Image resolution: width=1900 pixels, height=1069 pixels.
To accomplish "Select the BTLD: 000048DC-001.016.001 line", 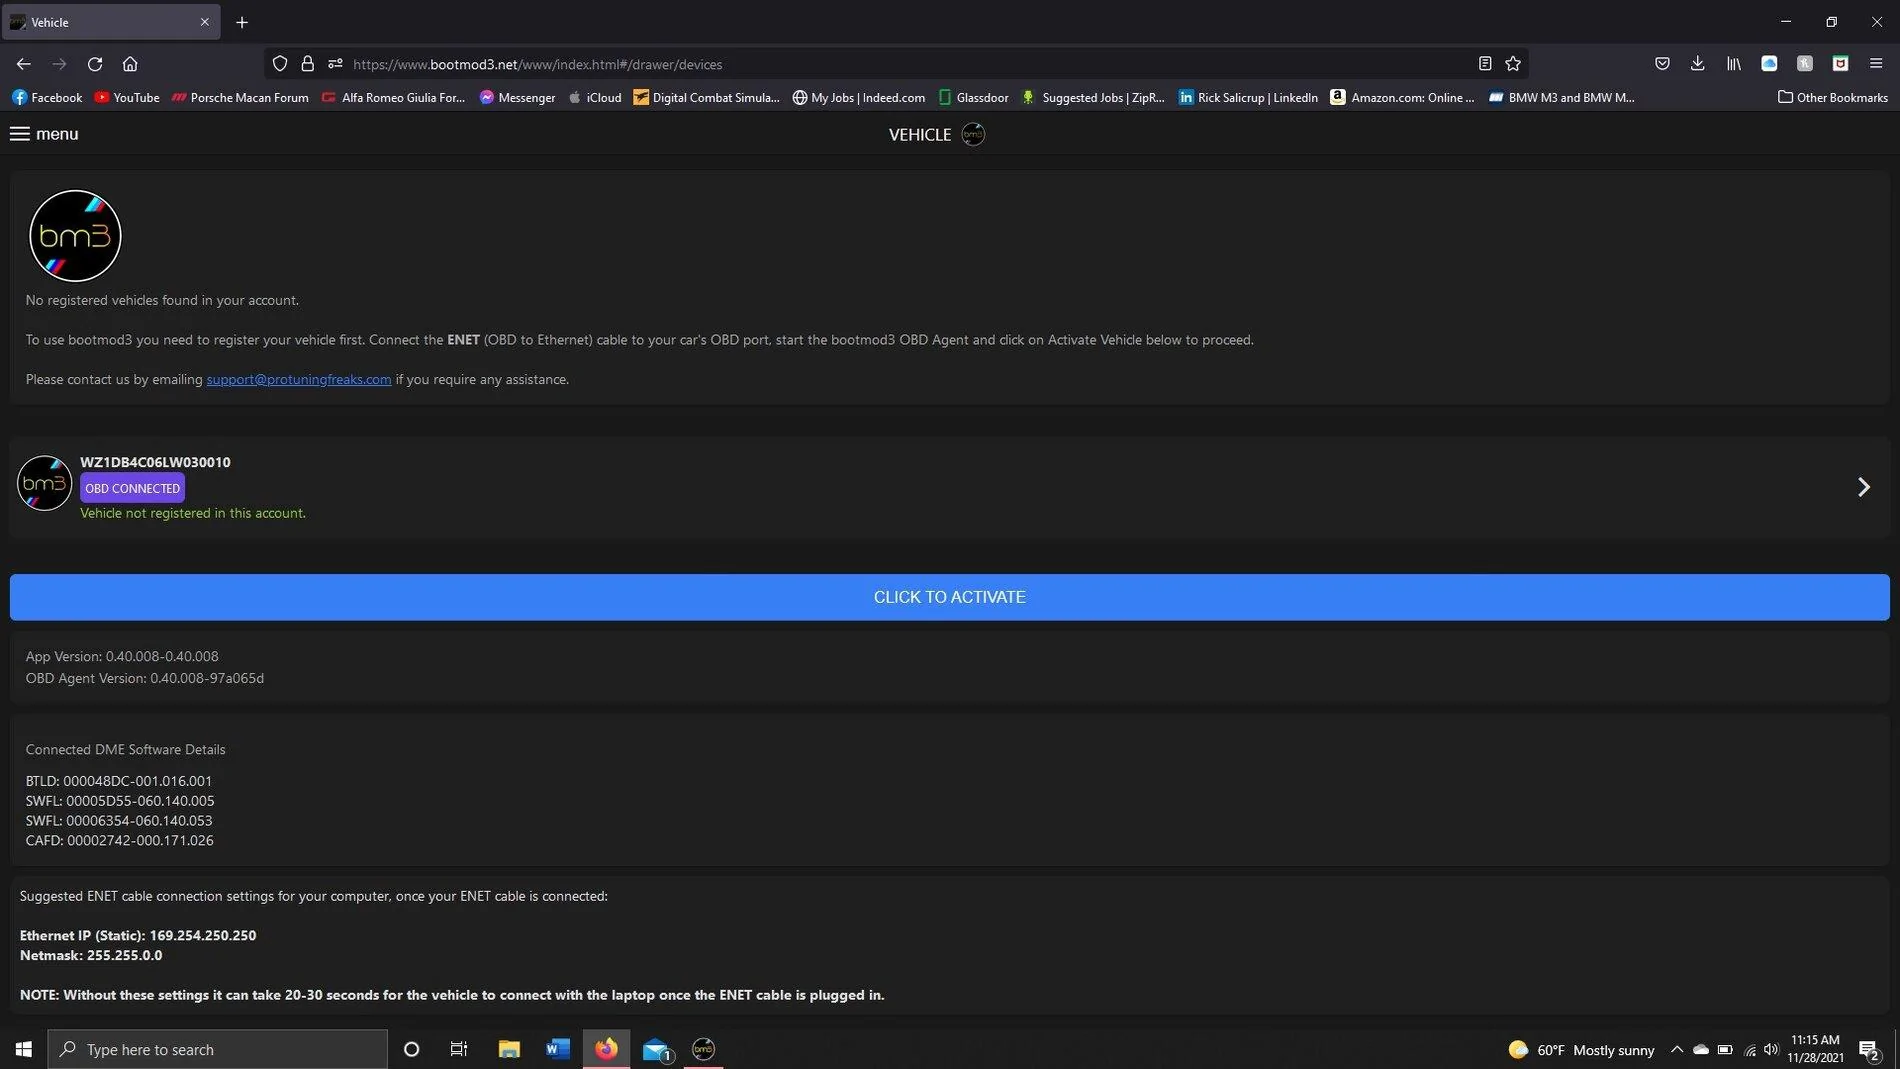I will pyautogui.click(x=119, y=781).
